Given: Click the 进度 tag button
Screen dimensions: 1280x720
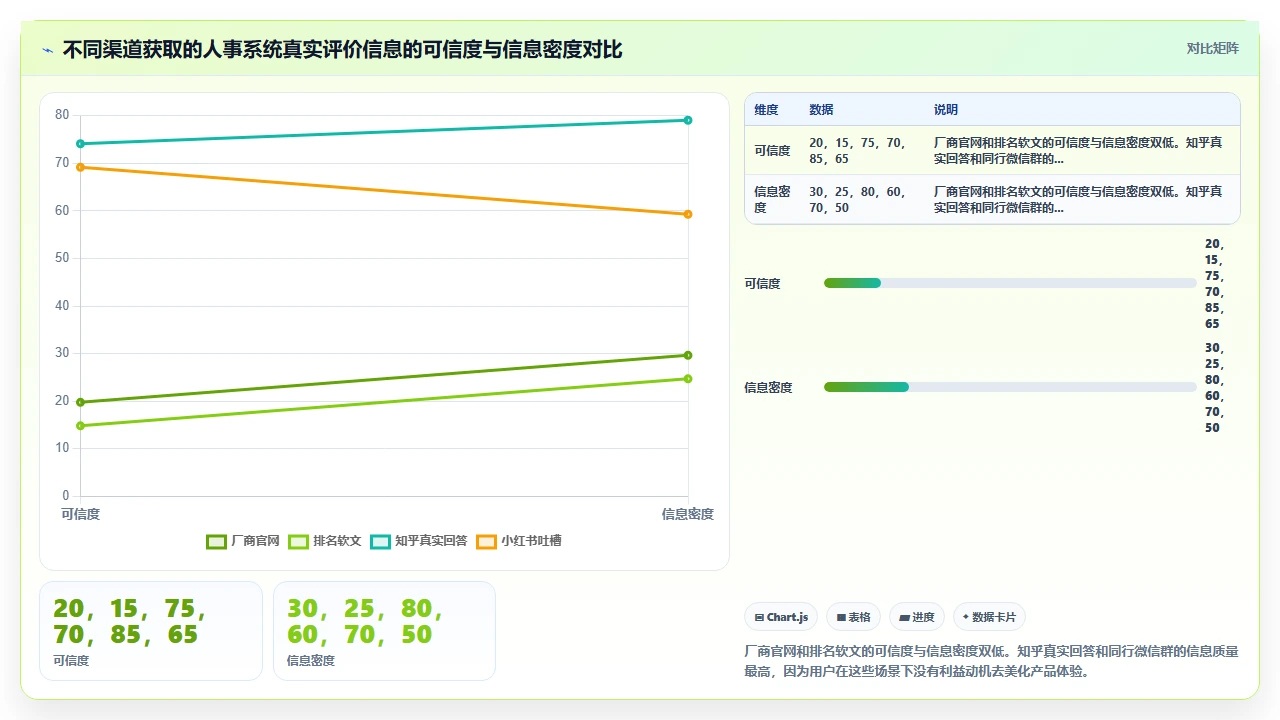Looking at the screenshot, I should [917, 617].
